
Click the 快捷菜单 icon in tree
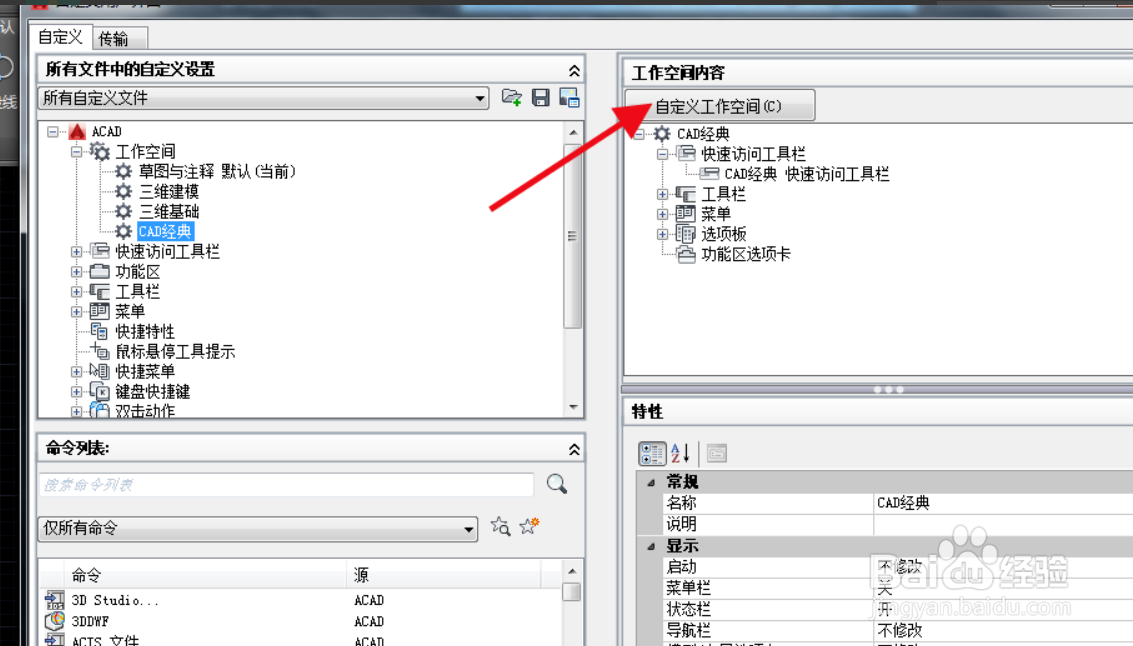99,371
